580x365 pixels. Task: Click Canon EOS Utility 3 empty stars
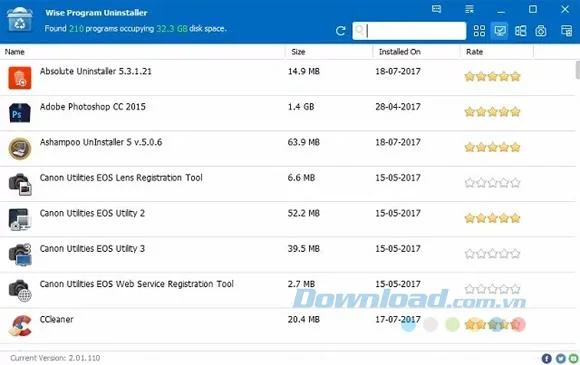492,254
